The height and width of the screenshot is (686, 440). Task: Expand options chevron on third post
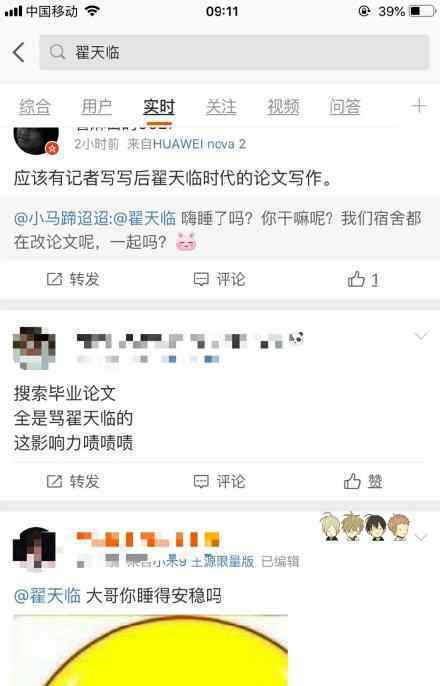[421, 537]
